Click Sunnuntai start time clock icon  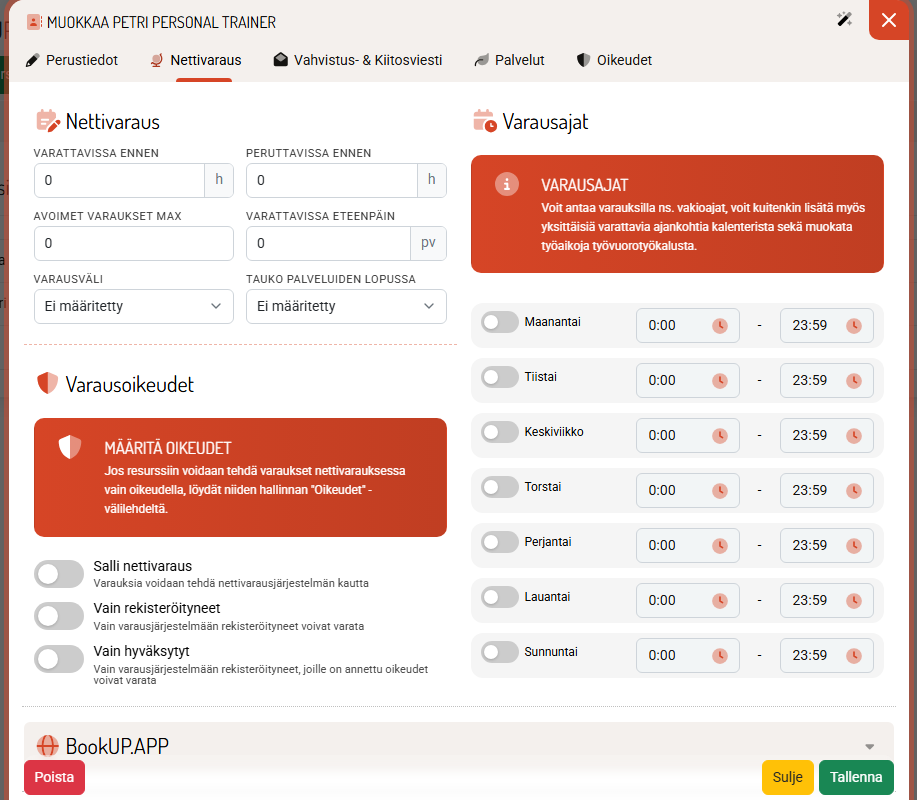tap(719, 656)
